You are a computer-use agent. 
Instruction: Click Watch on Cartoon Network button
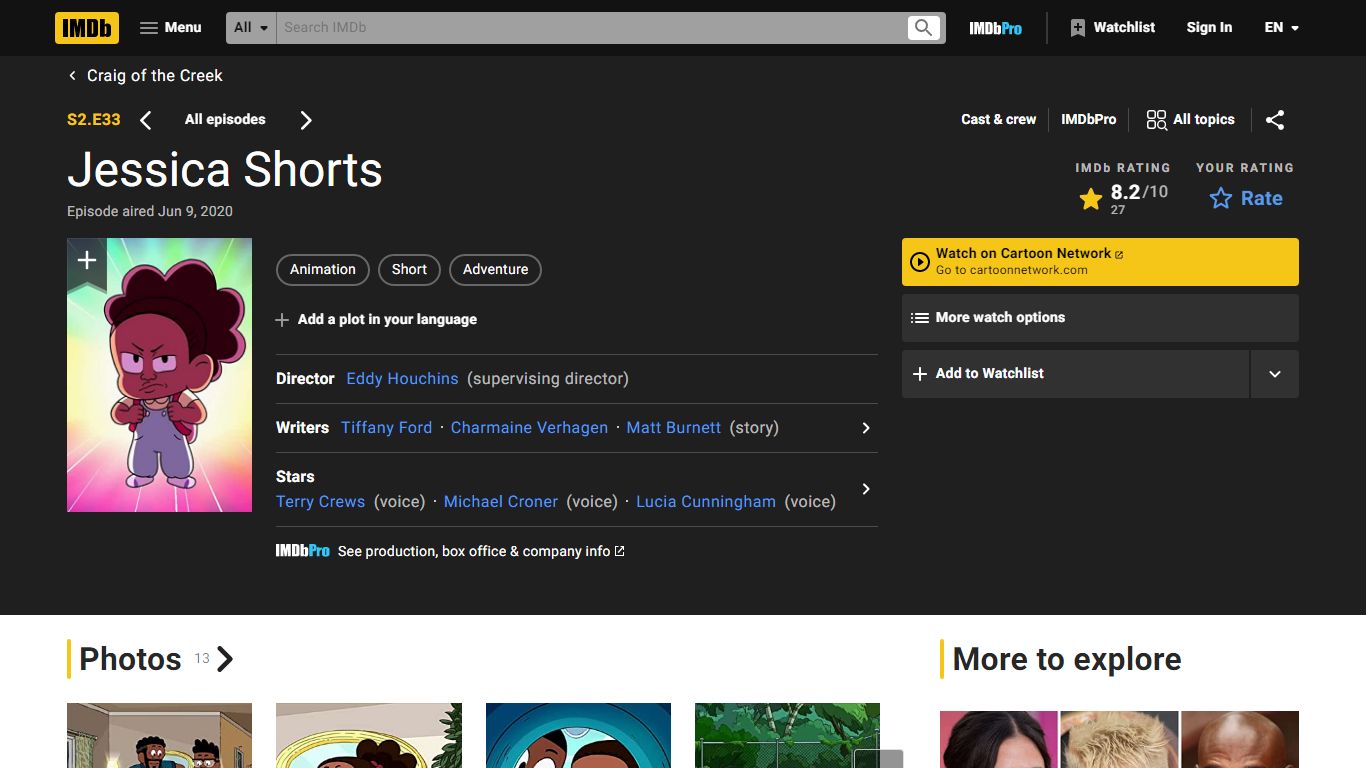tap(1100, 262)
